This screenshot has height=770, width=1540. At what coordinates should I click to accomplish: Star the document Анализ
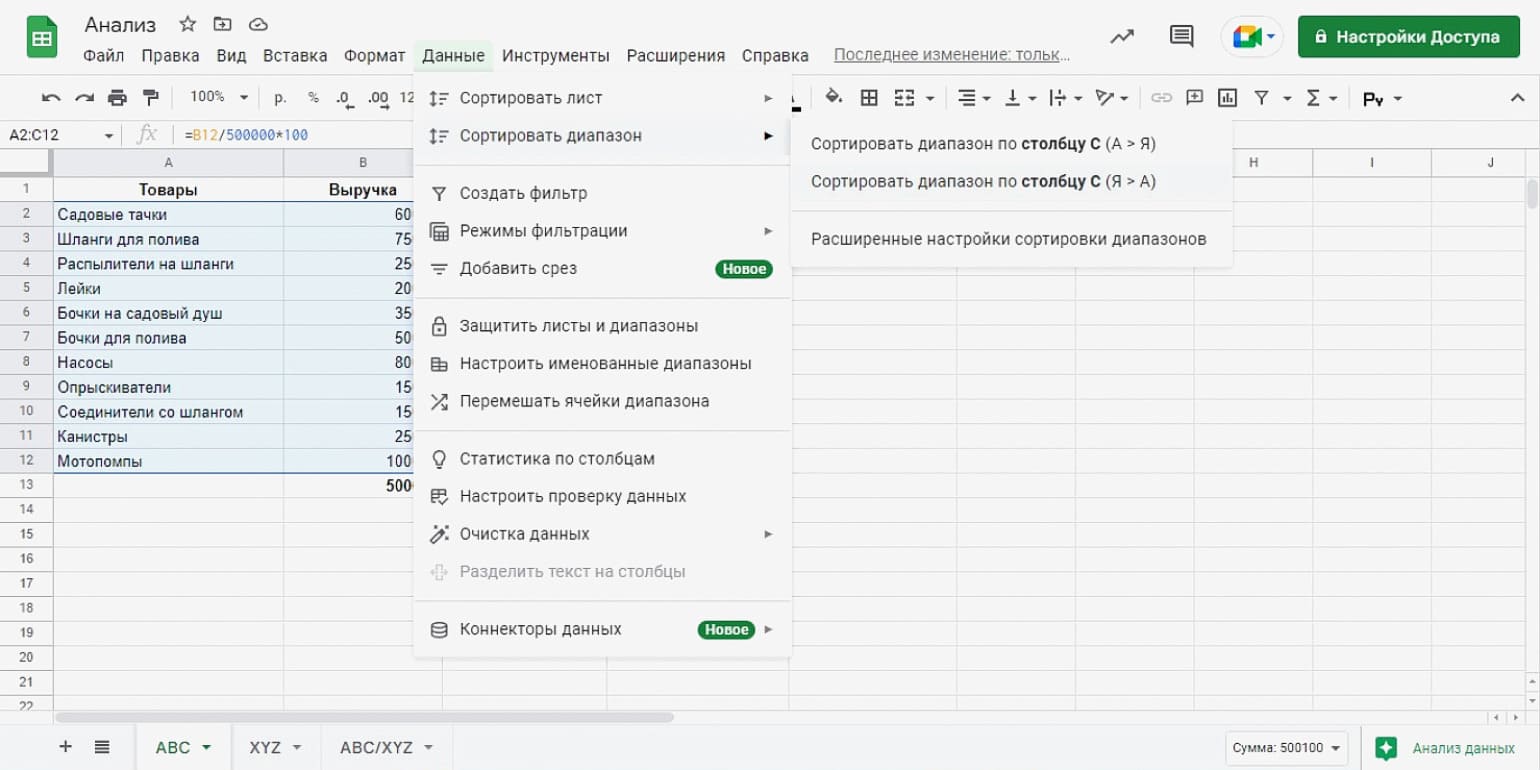187,24
